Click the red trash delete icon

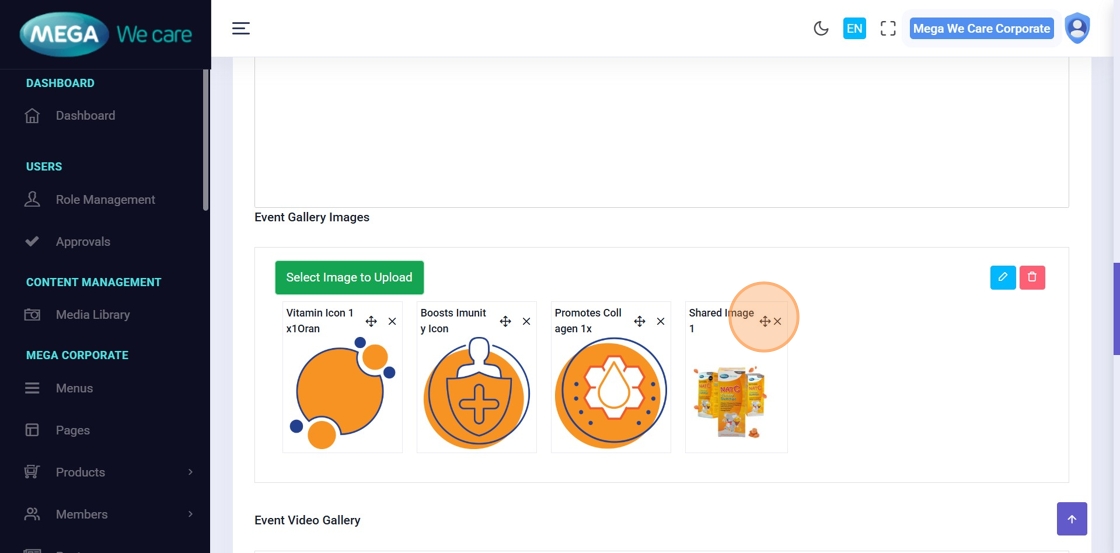click(x=1032, y=277)
